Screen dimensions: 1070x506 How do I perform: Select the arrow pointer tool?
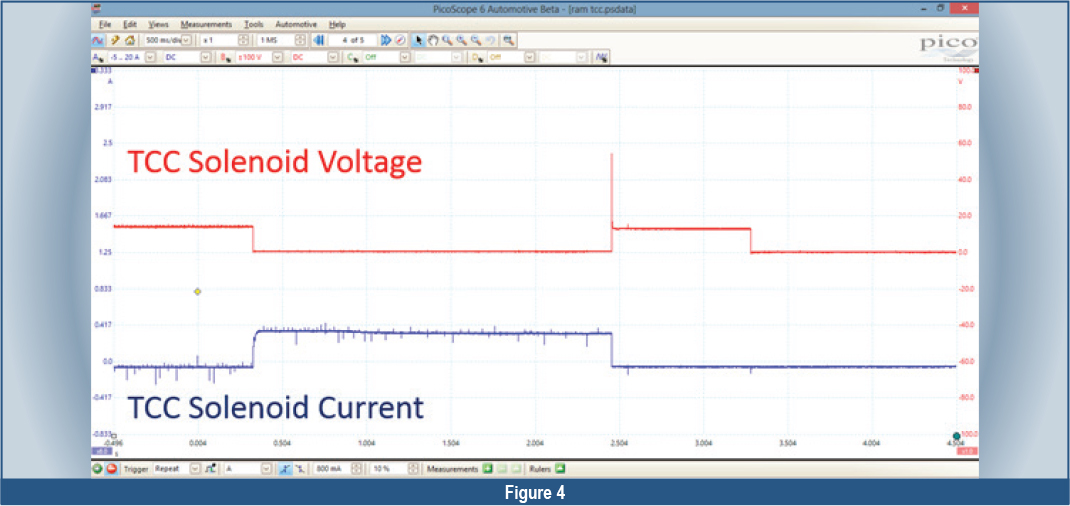tap(419, 40)
